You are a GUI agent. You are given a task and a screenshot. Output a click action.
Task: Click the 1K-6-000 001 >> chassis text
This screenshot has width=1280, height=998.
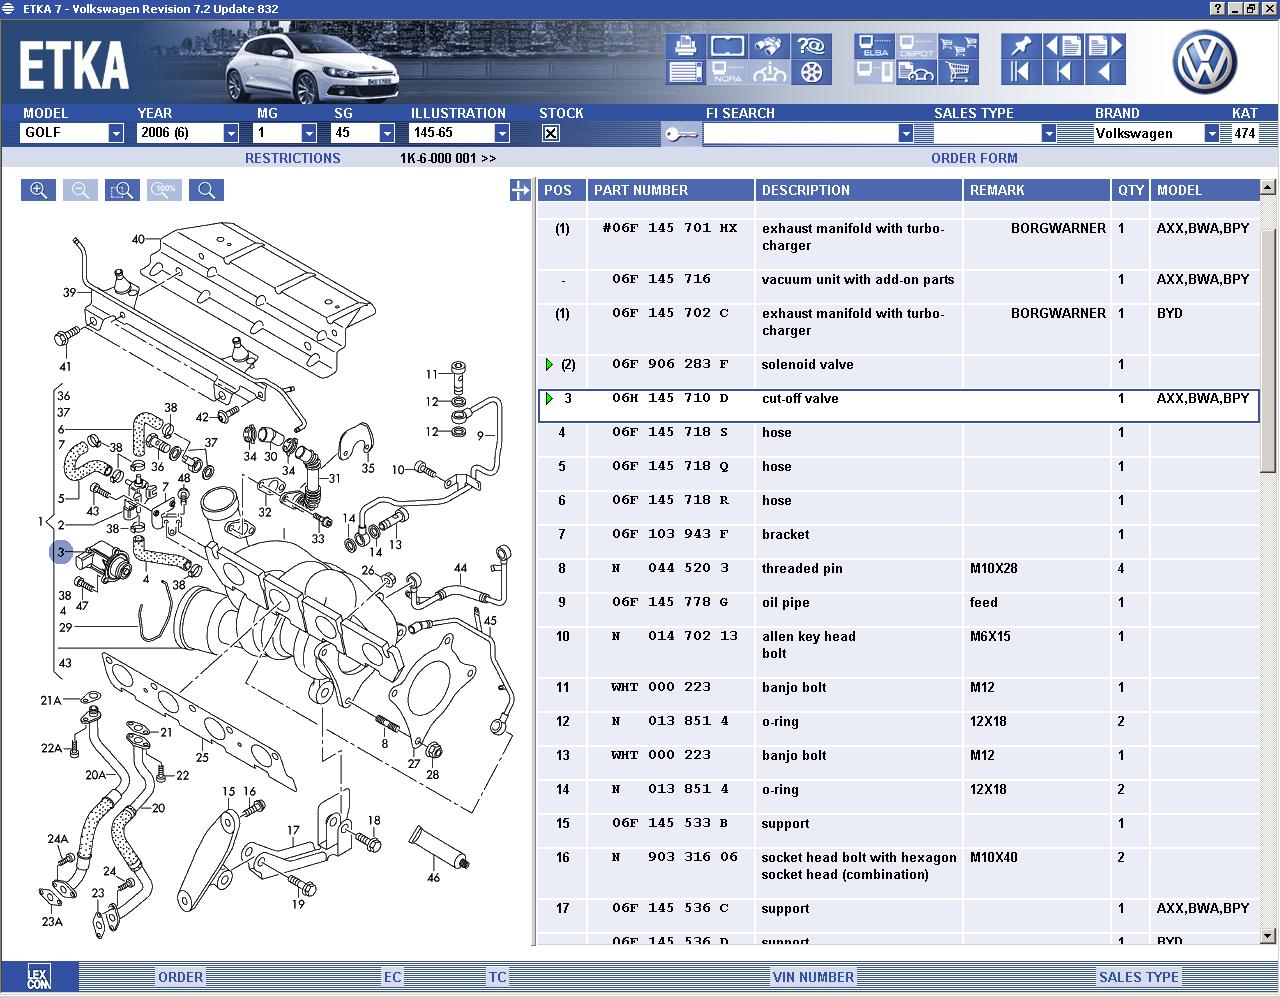[x=448, y=158]
